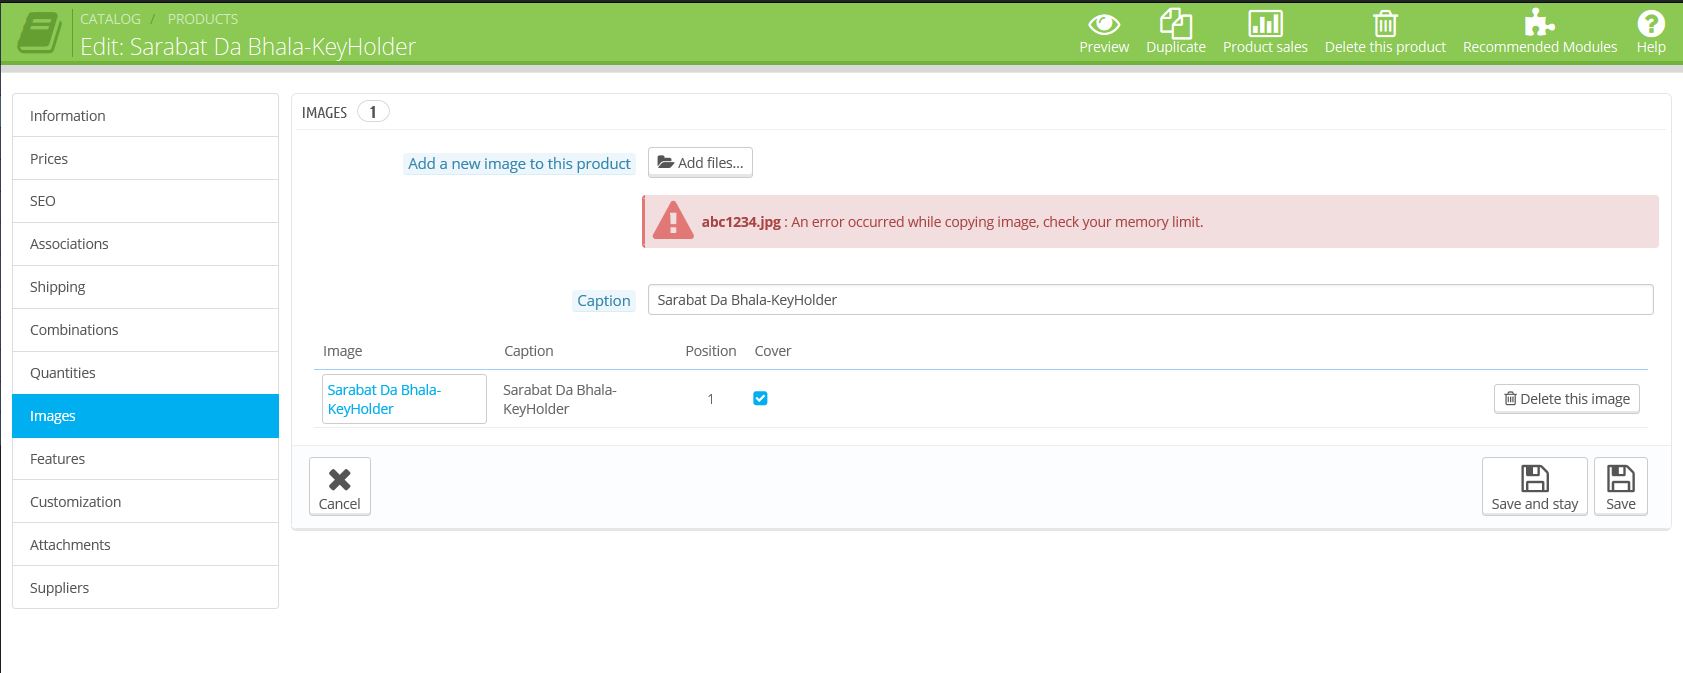Open the Customization tab
This screenshot has height=673, width=1683.
pos(145,502)
